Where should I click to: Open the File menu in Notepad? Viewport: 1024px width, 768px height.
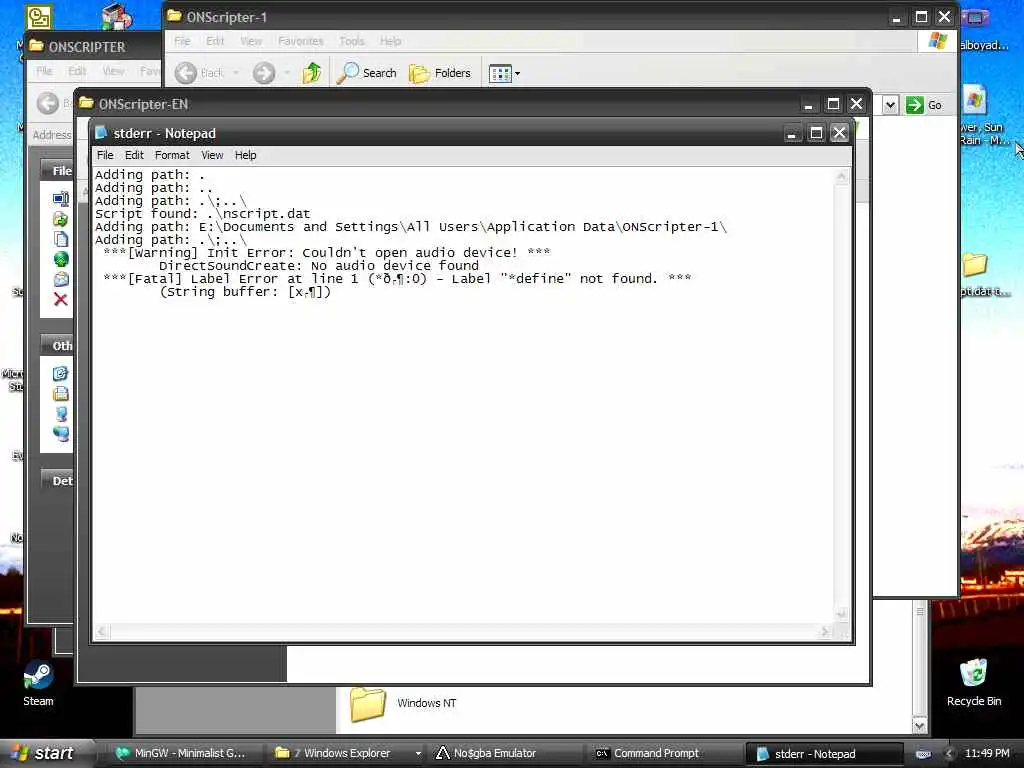click(x=104, y=155)
